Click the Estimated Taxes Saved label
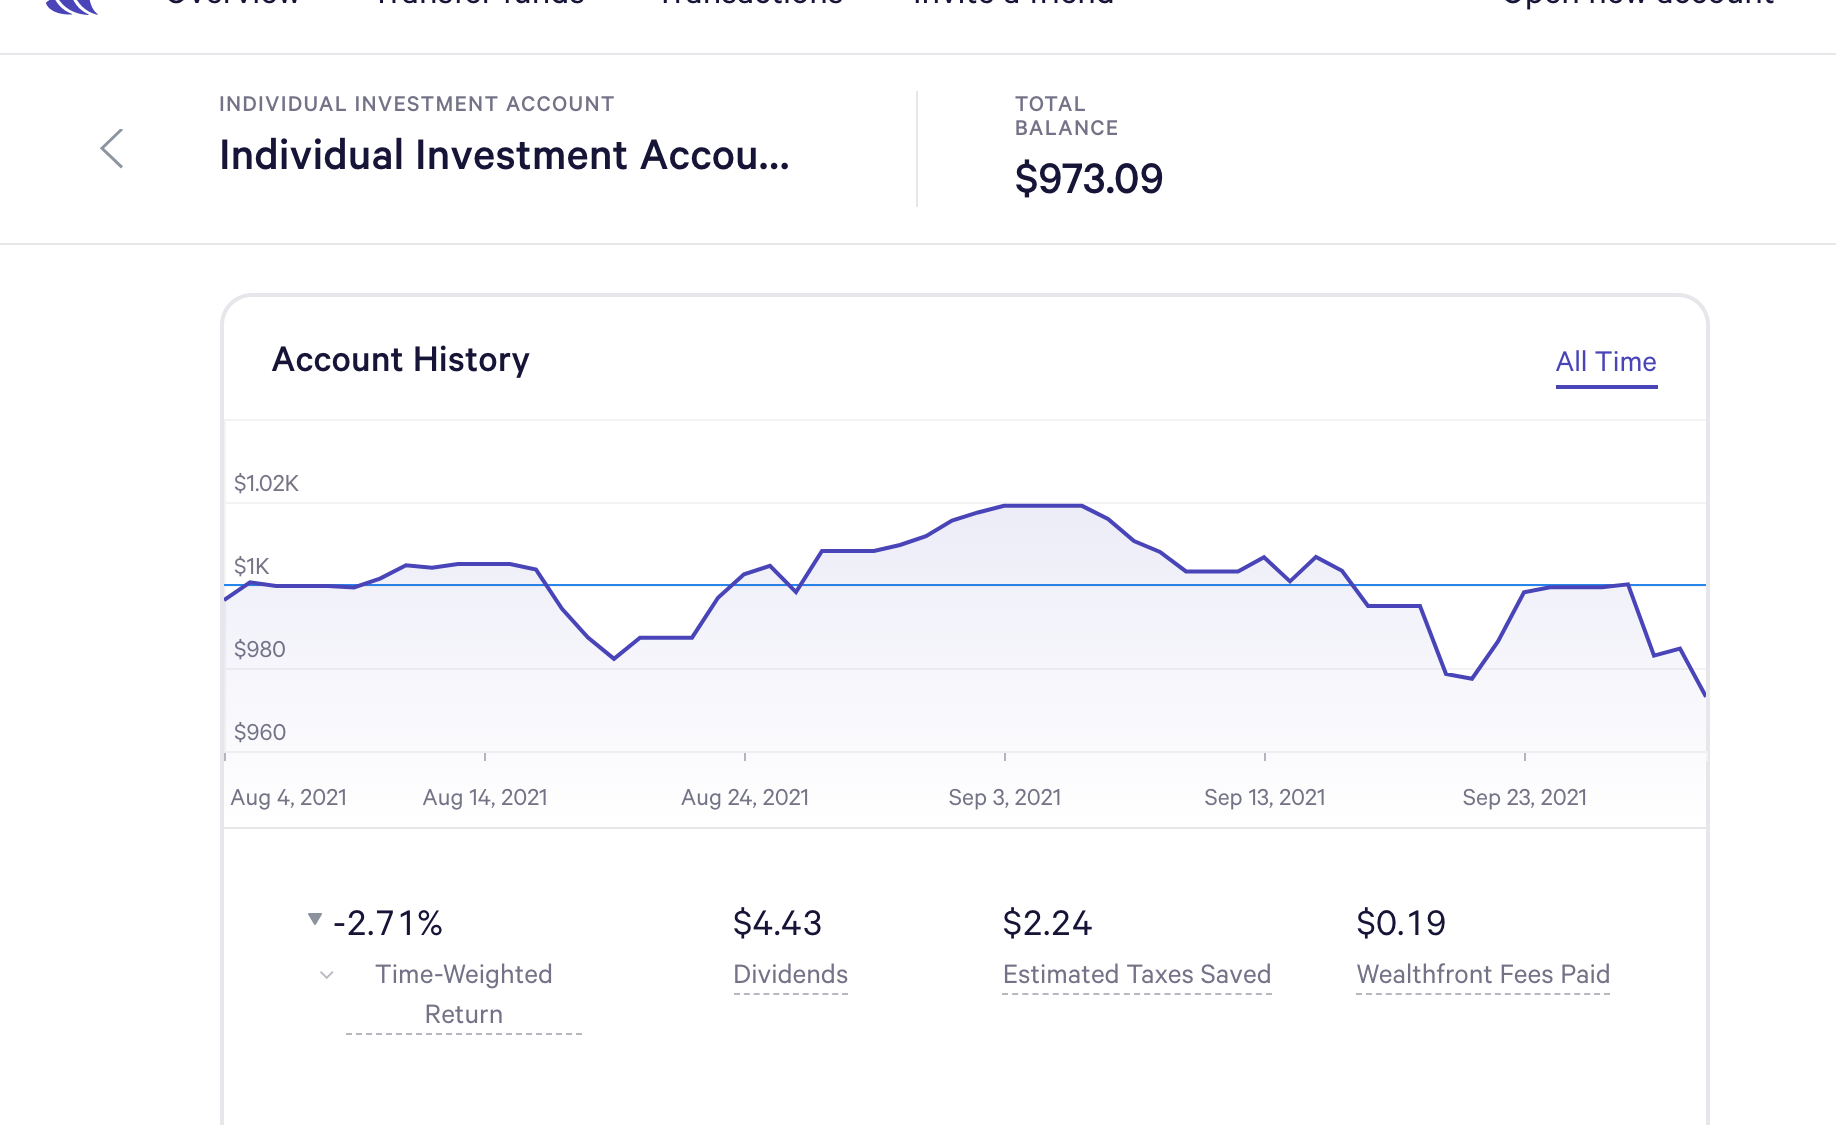This screenshot has height=1125, width=1836. [1136, 975]
